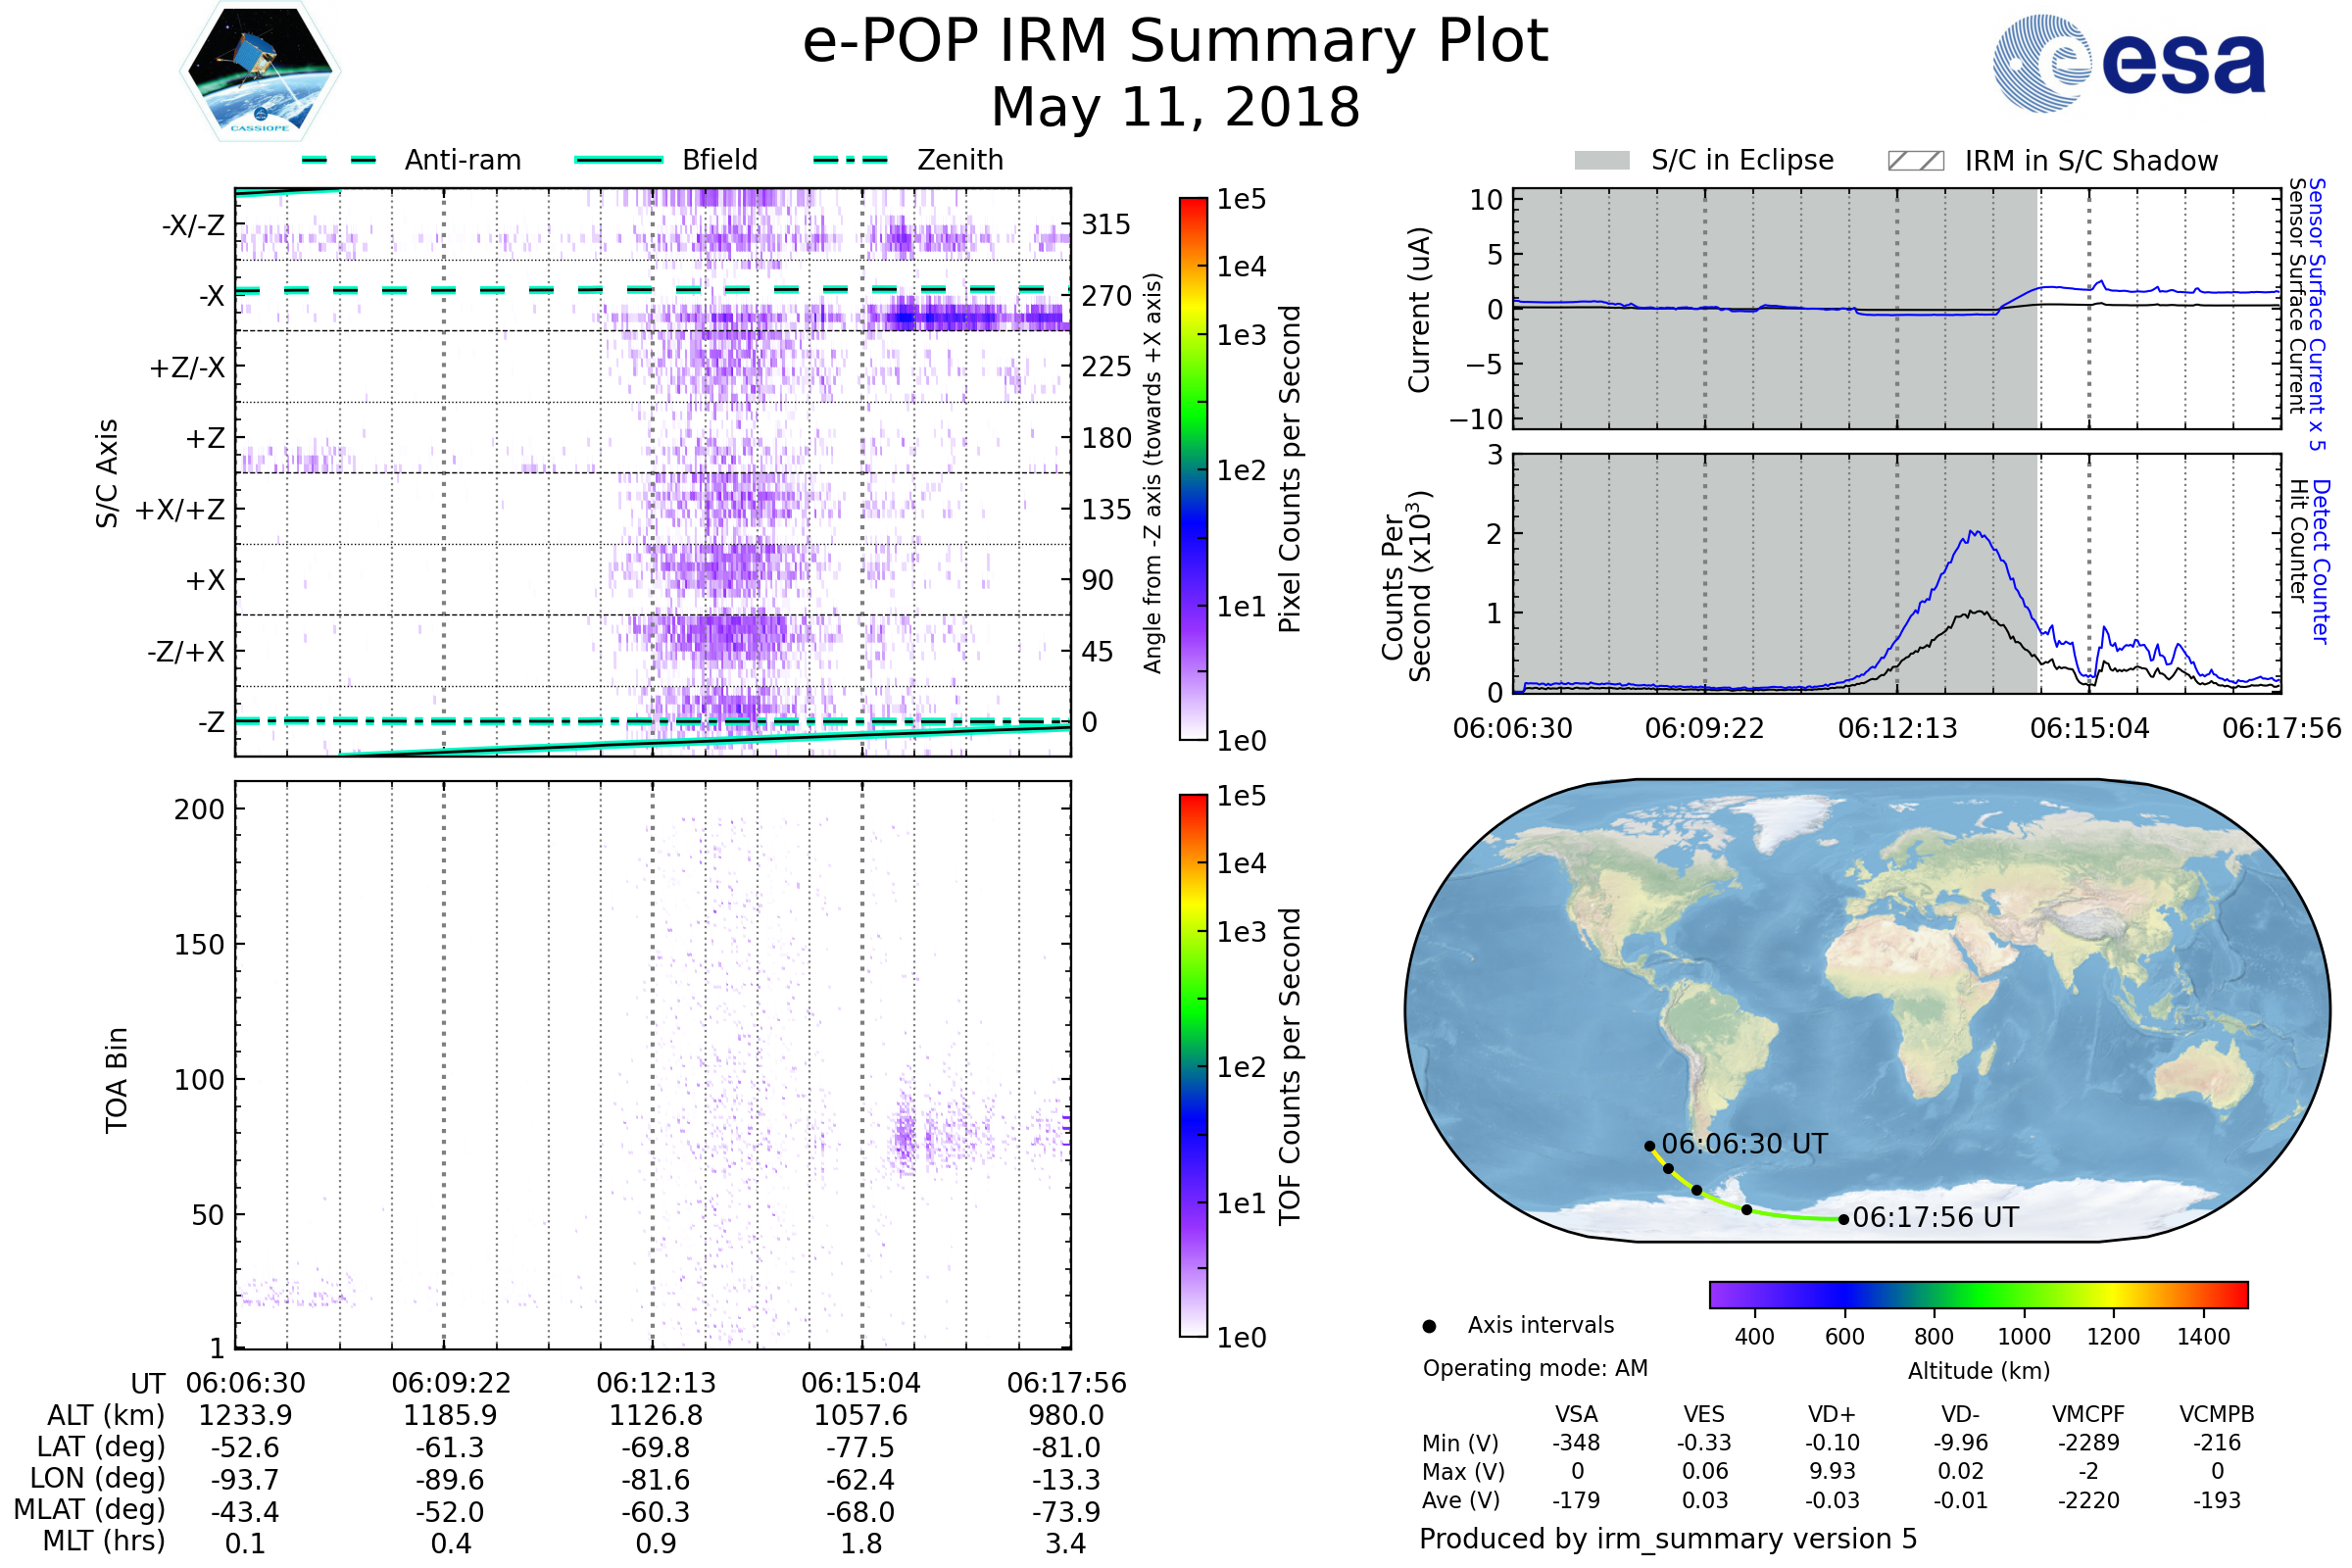Click the Altitude (km) horizontal colorbar
The height and width of the screenshot is (1568, 2352).
1978,1294
